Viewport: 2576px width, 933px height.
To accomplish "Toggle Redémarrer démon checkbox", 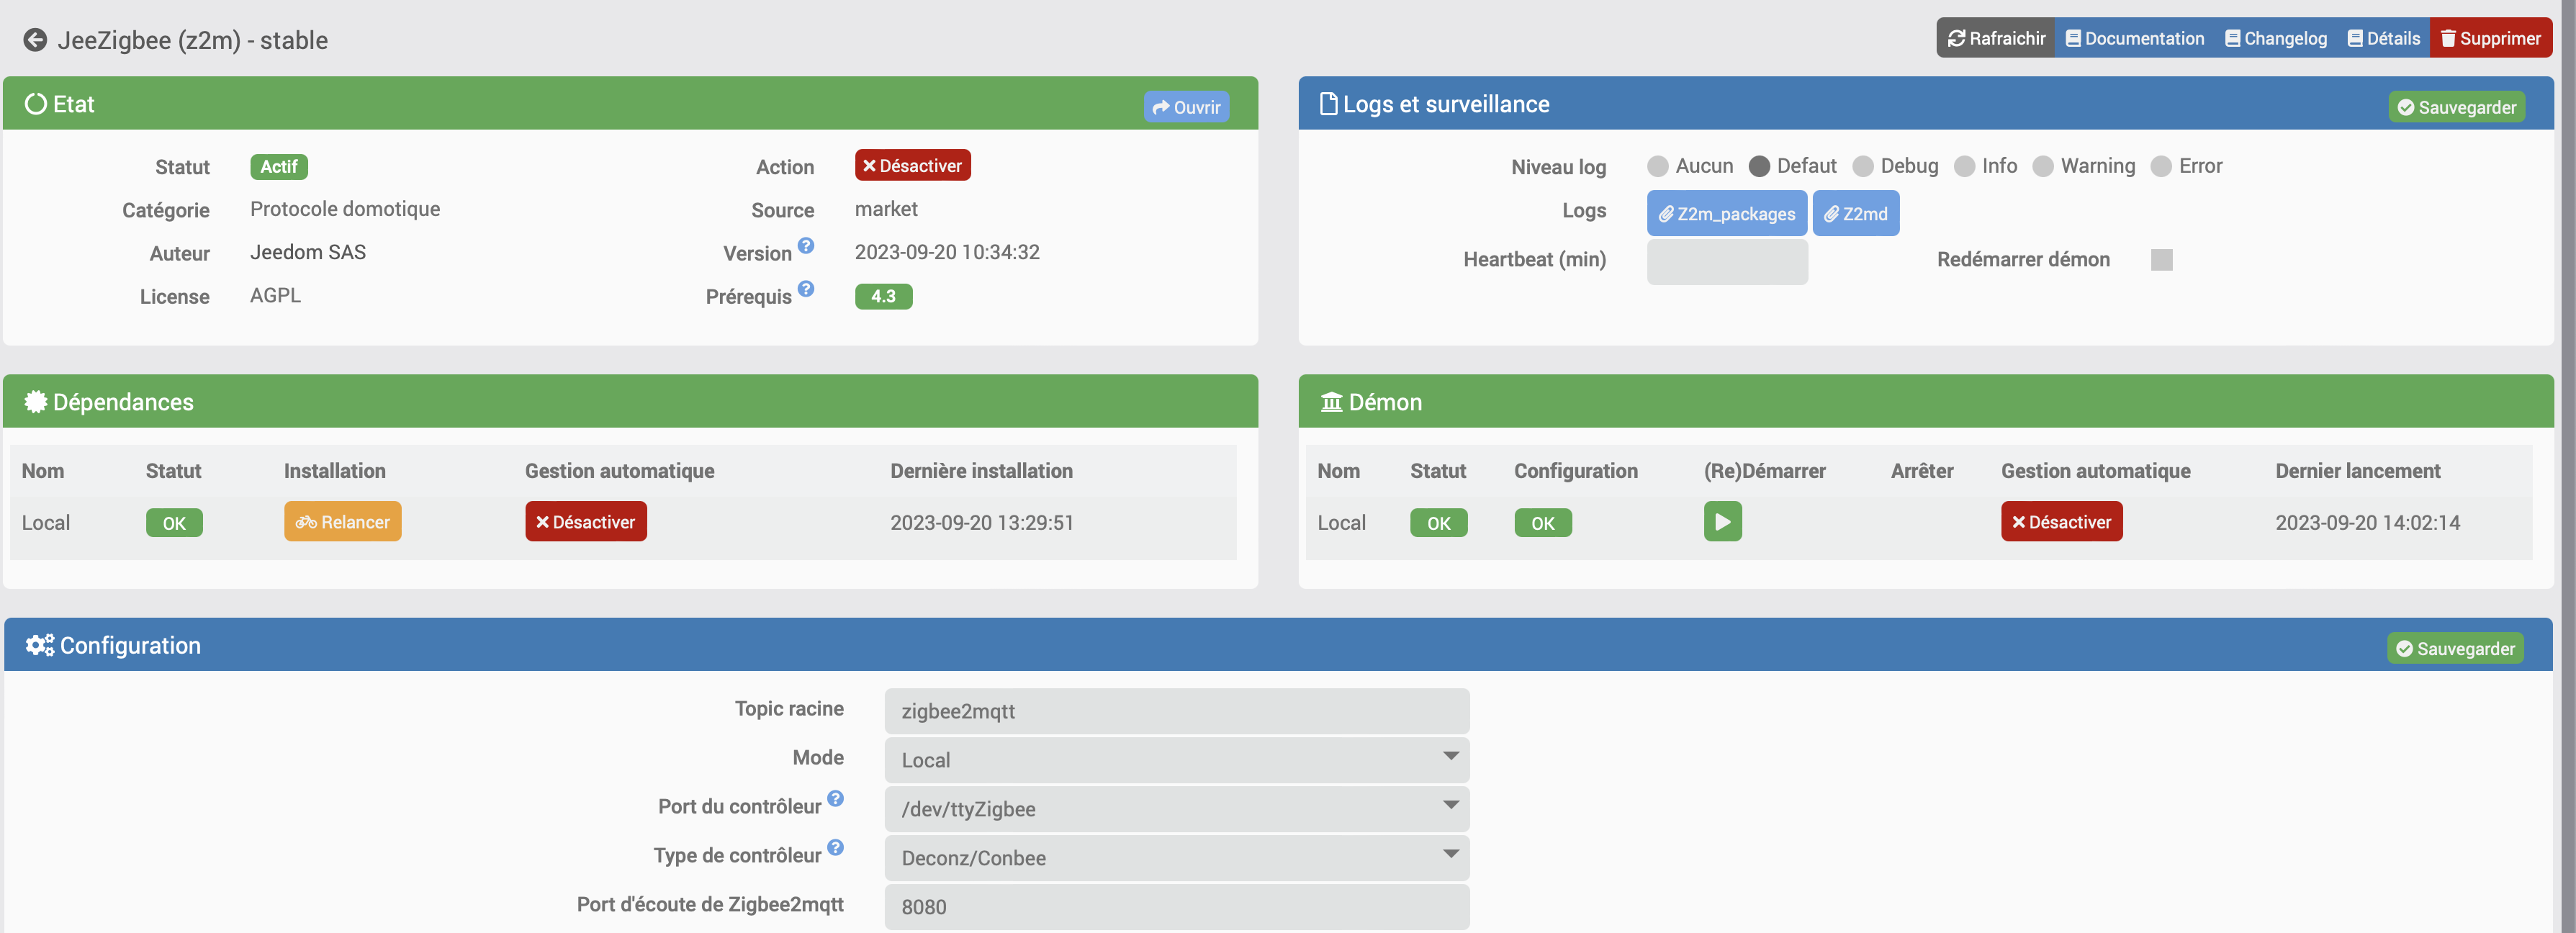I will tap(2161, 260).
